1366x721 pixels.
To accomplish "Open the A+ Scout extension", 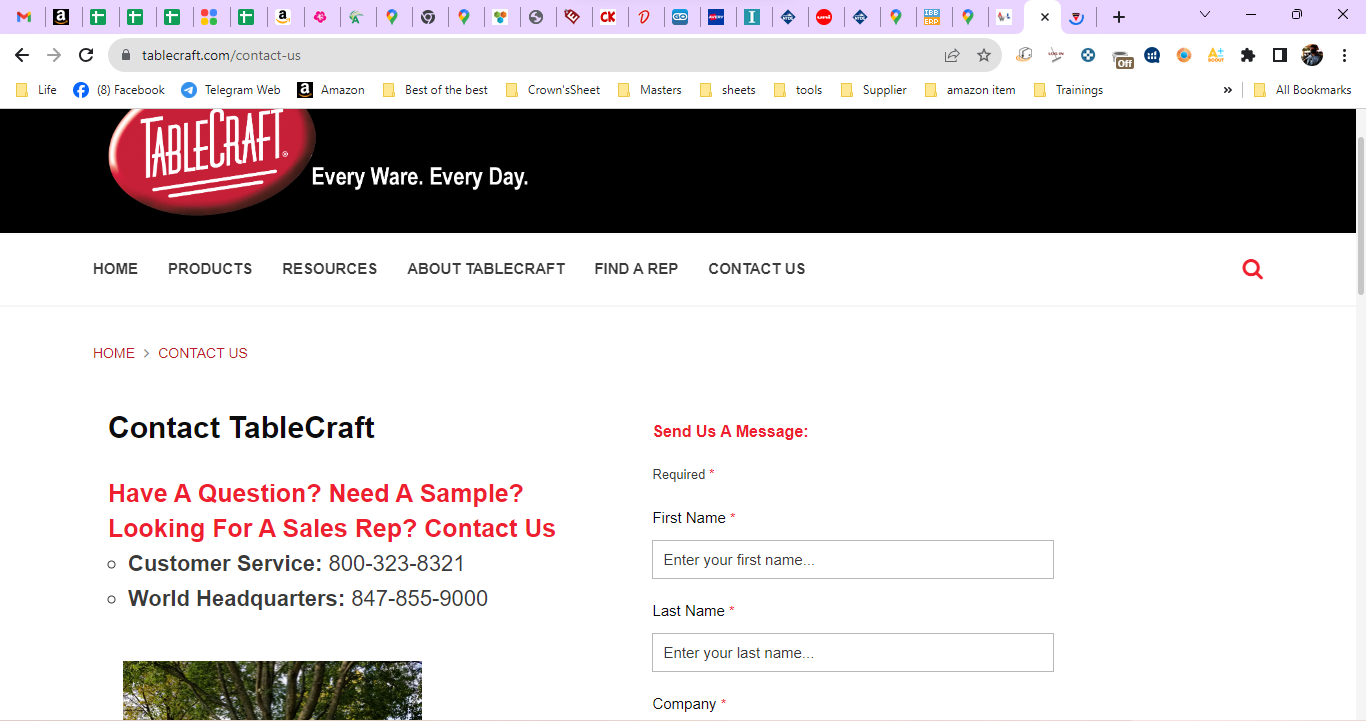I will point(1216,56).
